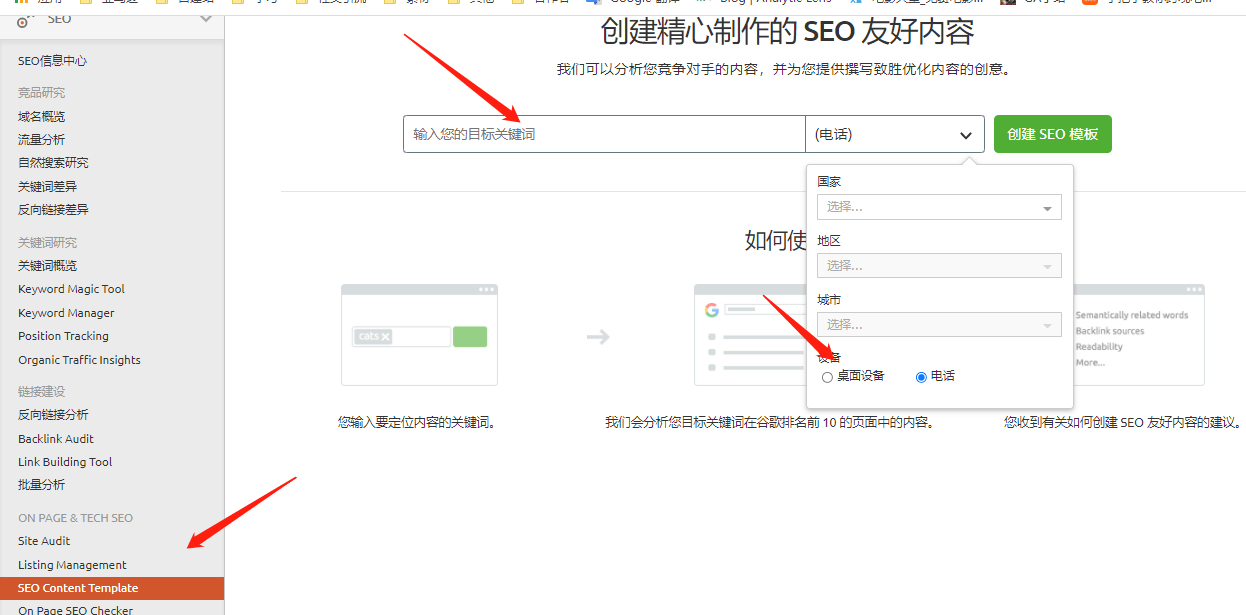The image size is (1246, 615).
Task: Toggle the (电话) location and device dropdown
Action: tap(895, 134)
